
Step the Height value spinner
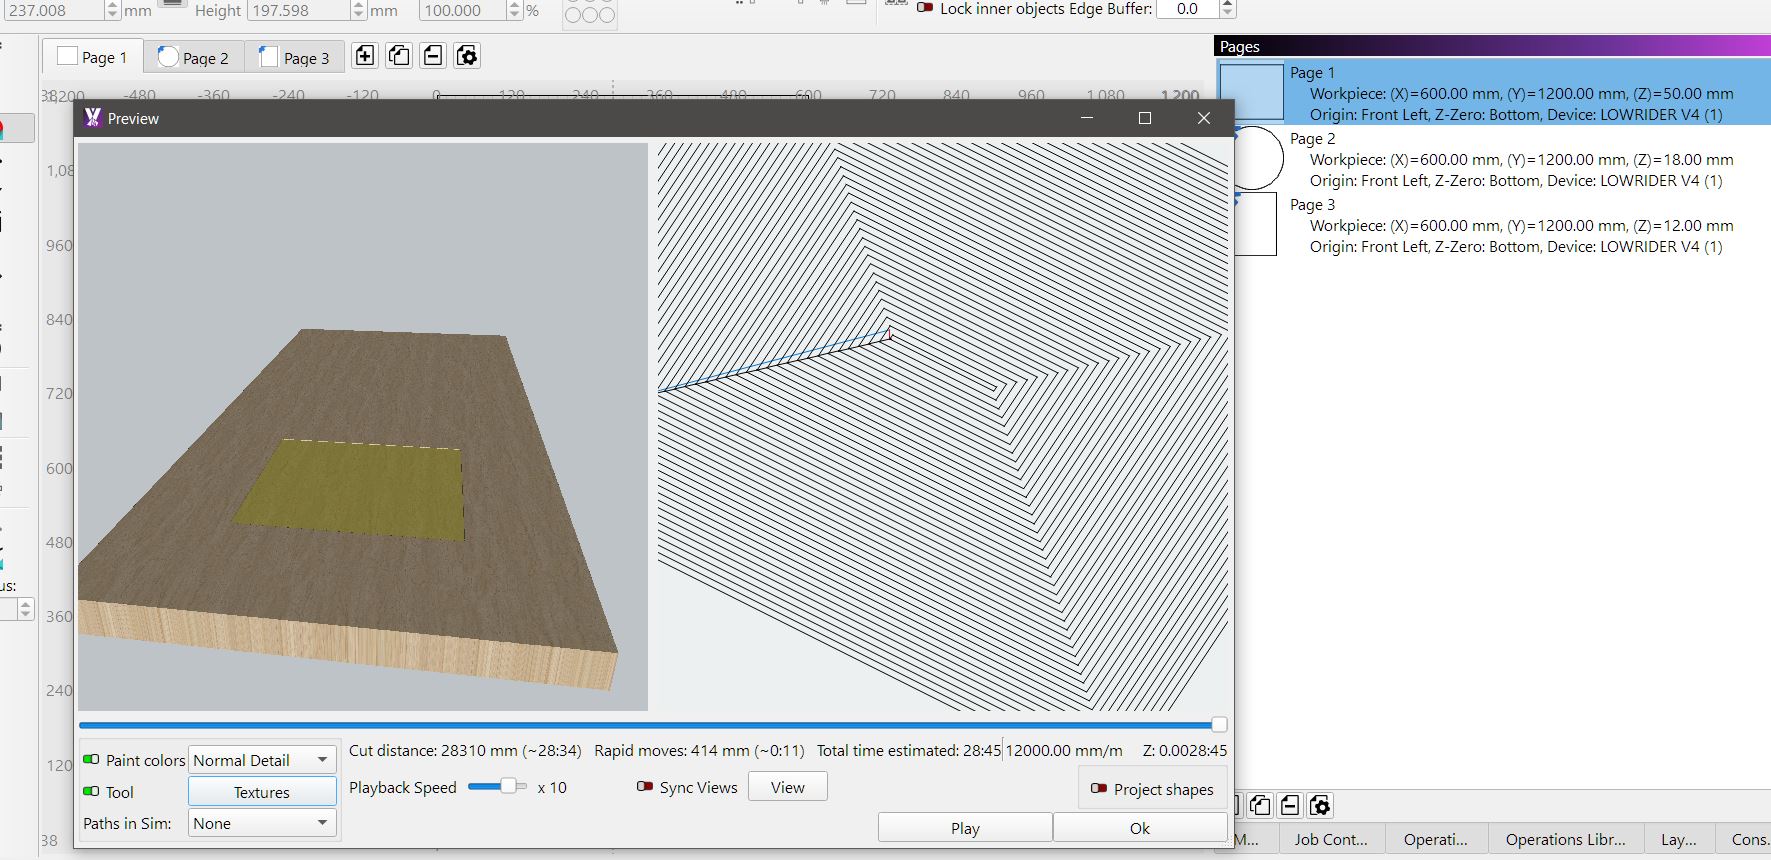[x=358, y=10]
